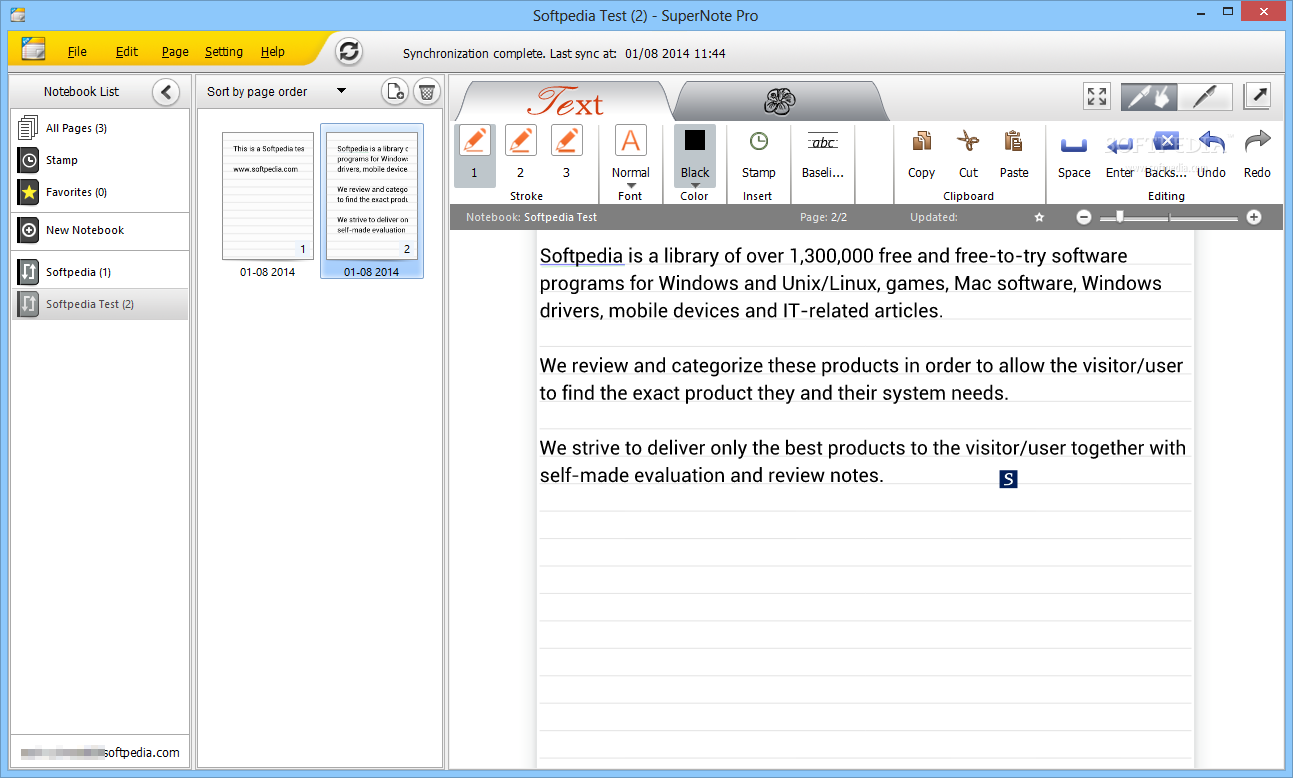Screen dimensions: 1293x778
Task: Open the Baseline option
Action: (x=823, y=154)
